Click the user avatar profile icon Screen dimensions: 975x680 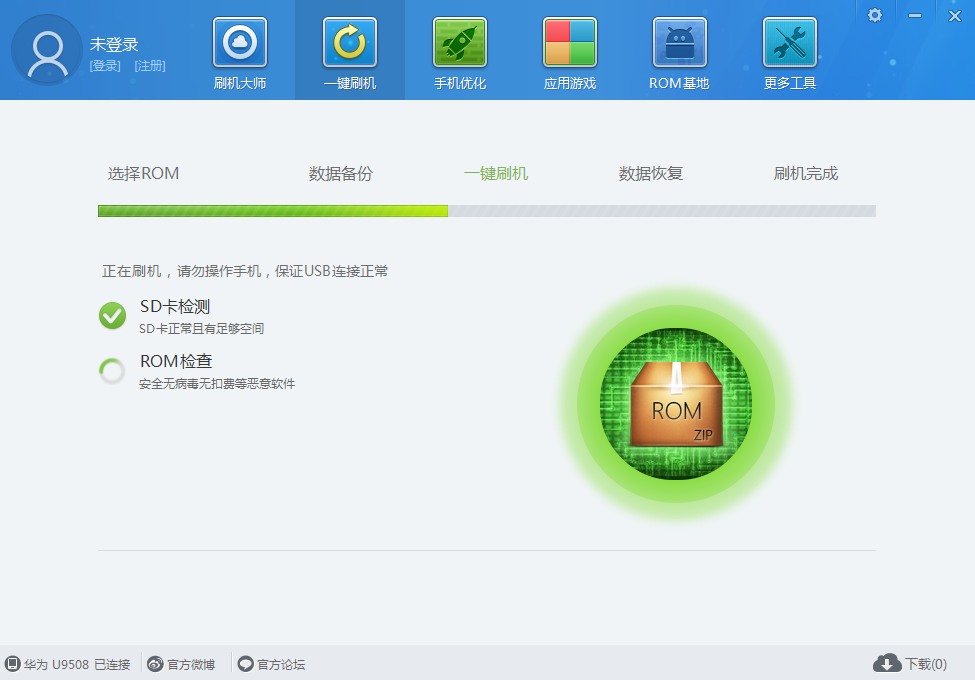pos(47,50)
